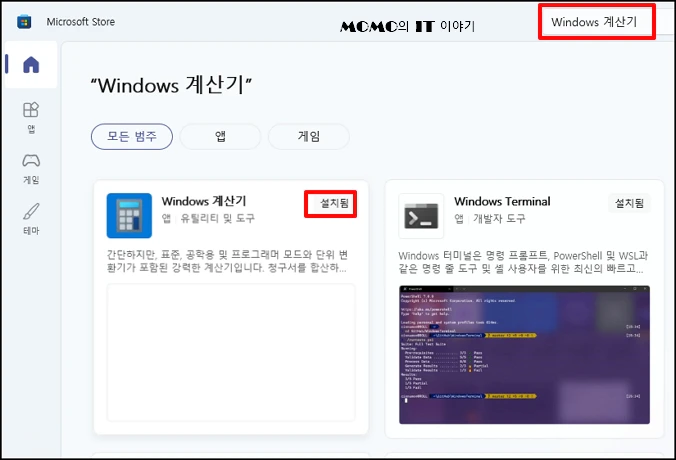Select the 앱 filter tab
This screenshot has height=460, width=676.
220,137
